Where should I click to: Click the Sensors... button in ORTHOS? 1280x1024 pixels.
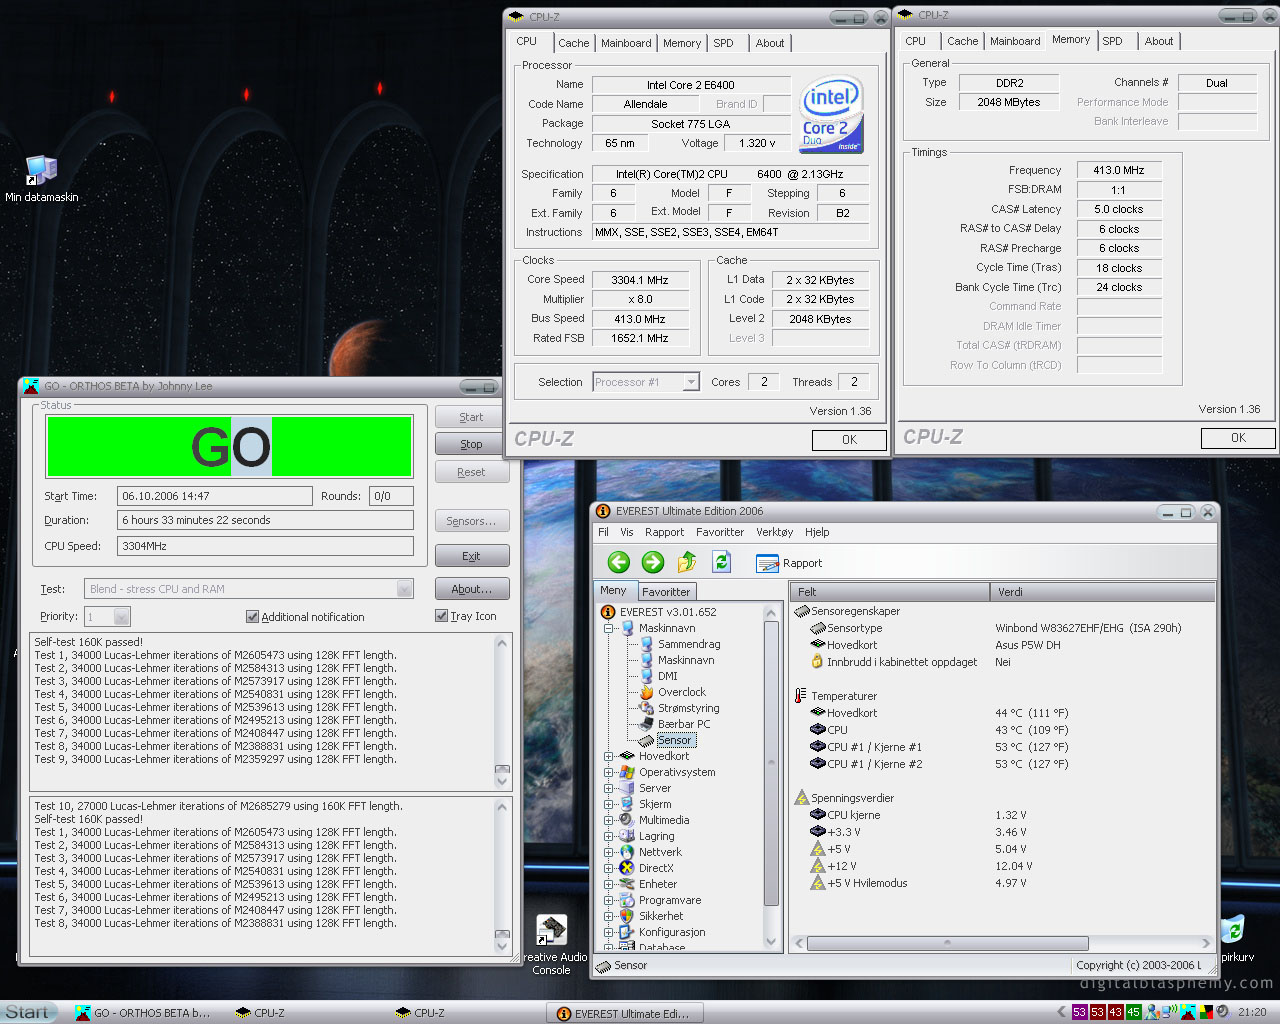point(471,521)
